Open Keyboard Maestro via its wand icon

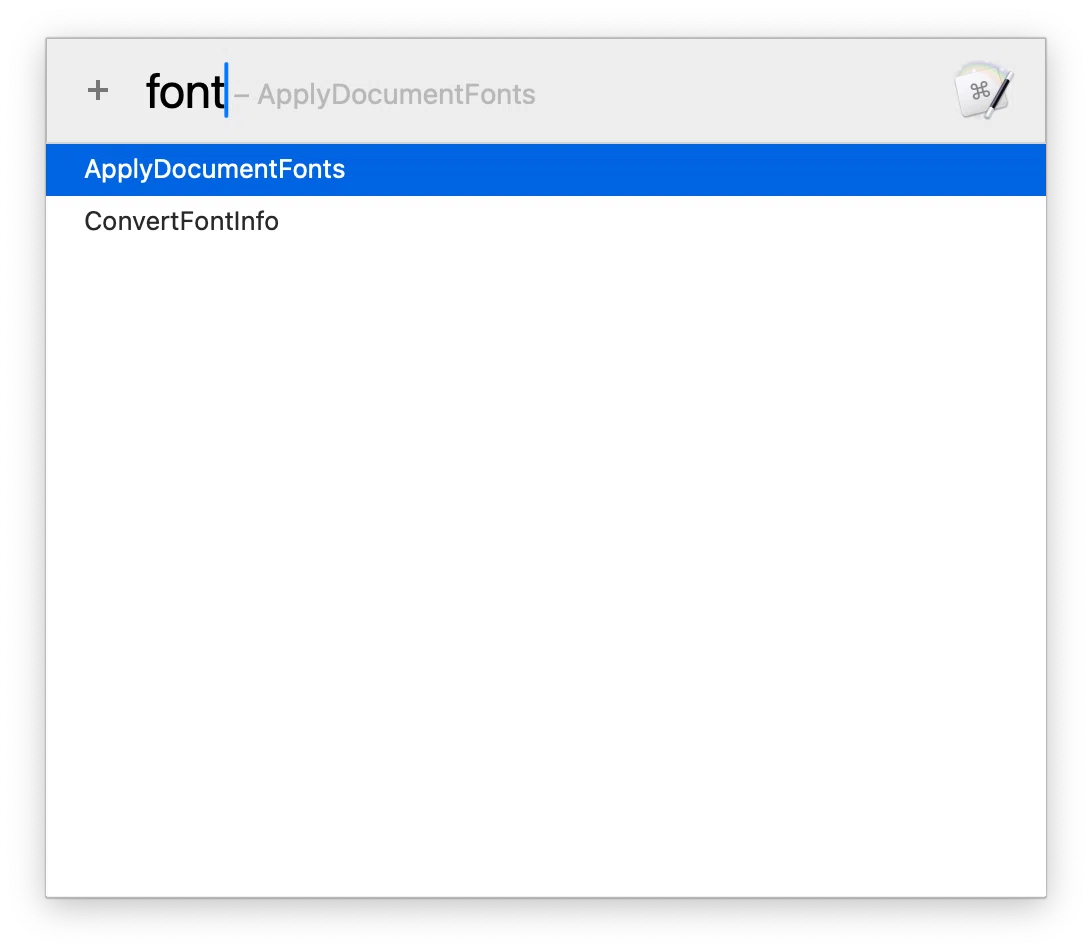984,91
